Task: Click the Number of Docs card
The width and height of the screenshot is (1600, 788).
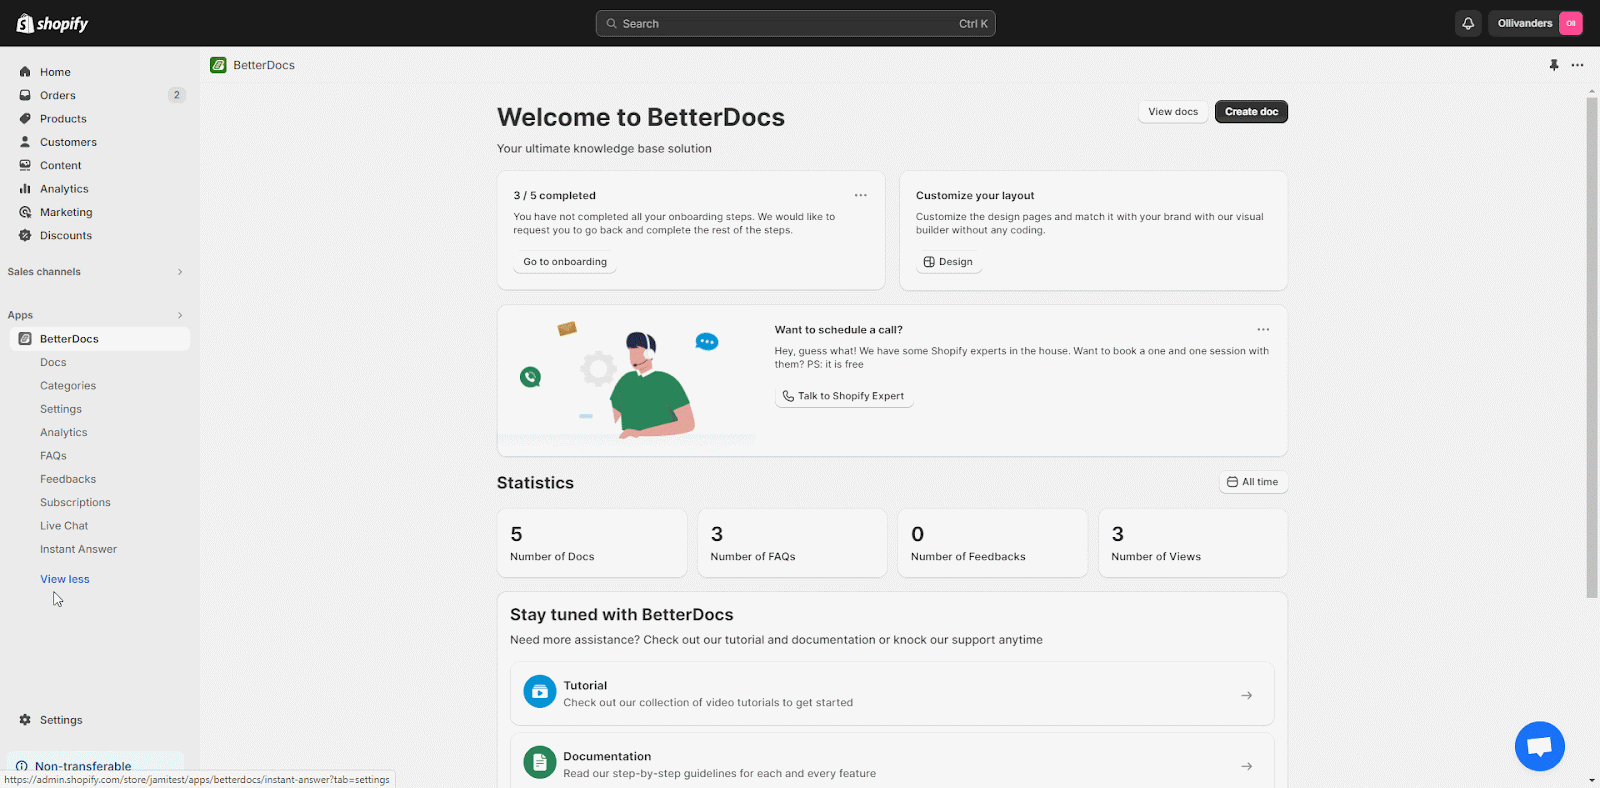Action: 592,543
